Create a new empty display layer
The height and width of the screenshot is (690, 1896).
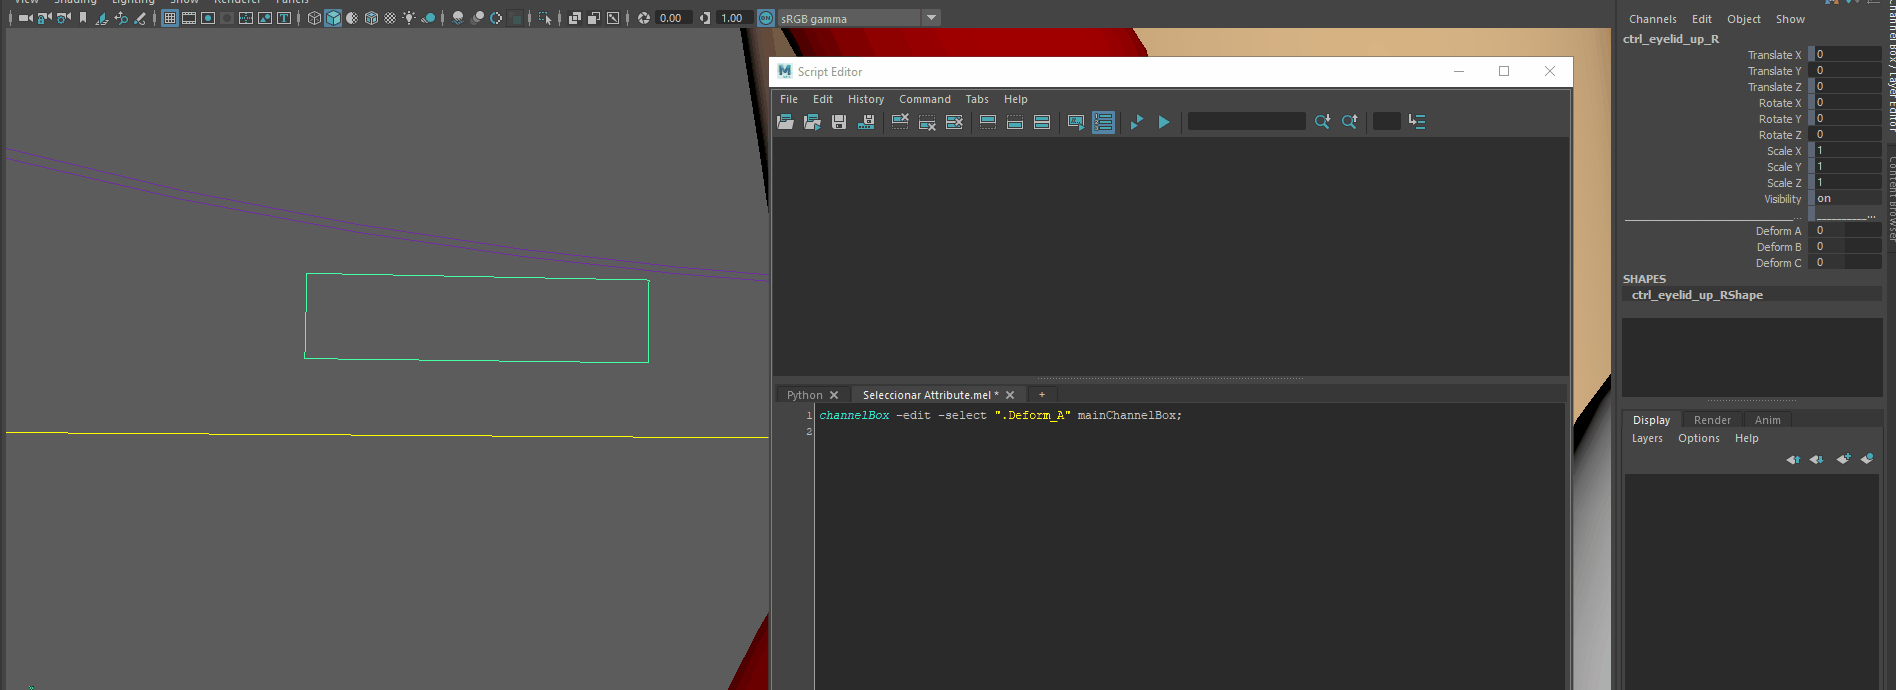pos(1843,459)
